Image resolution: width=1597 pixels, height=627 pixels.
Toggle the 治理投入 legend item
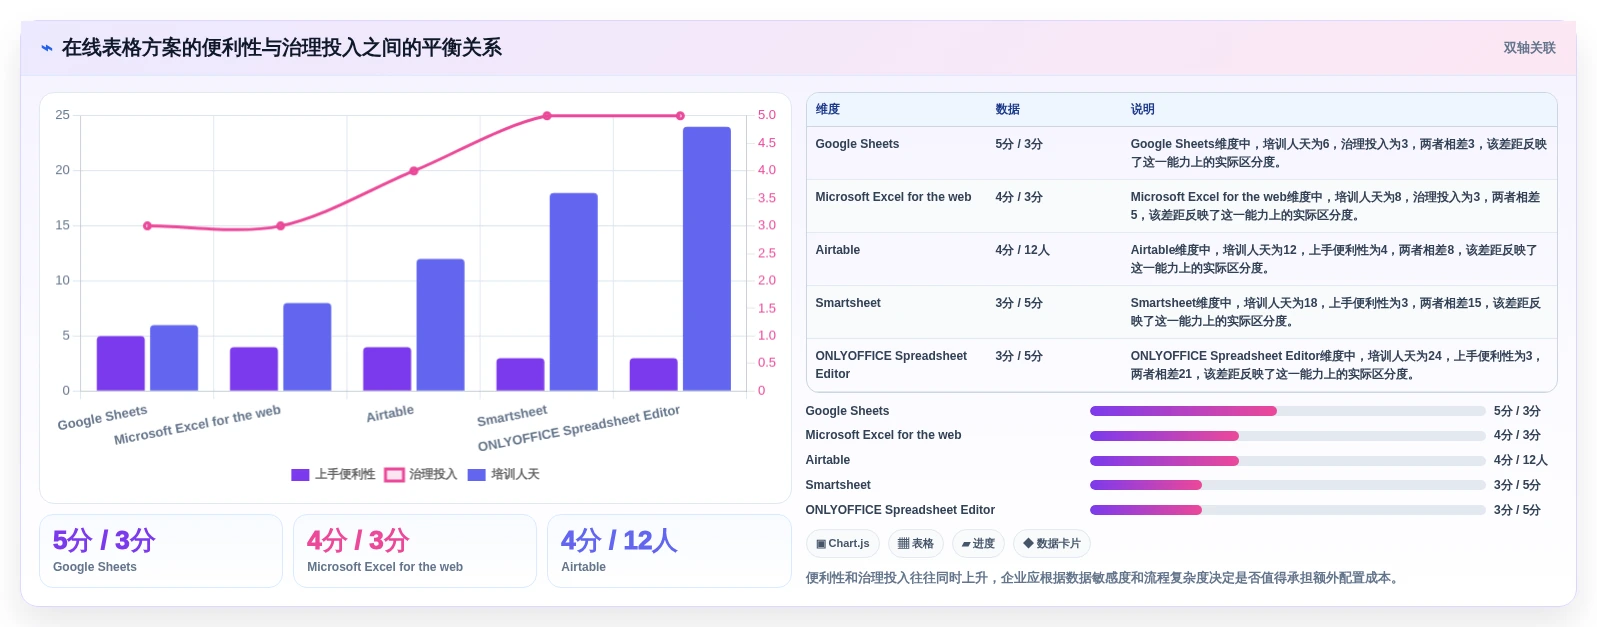[421, 475]
